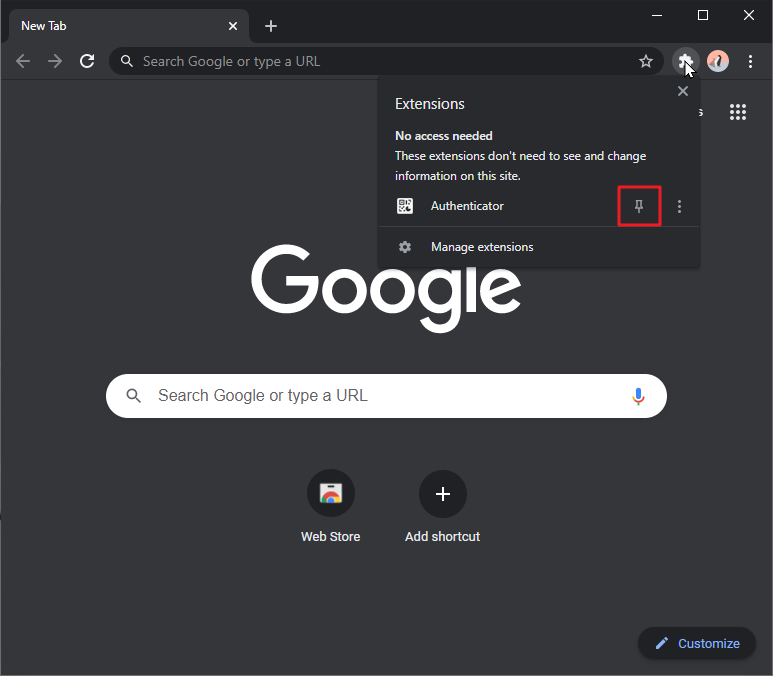The width and height of the screenshot is (773, 676).
Task: Click the address bar URL field
Action: 380,61
